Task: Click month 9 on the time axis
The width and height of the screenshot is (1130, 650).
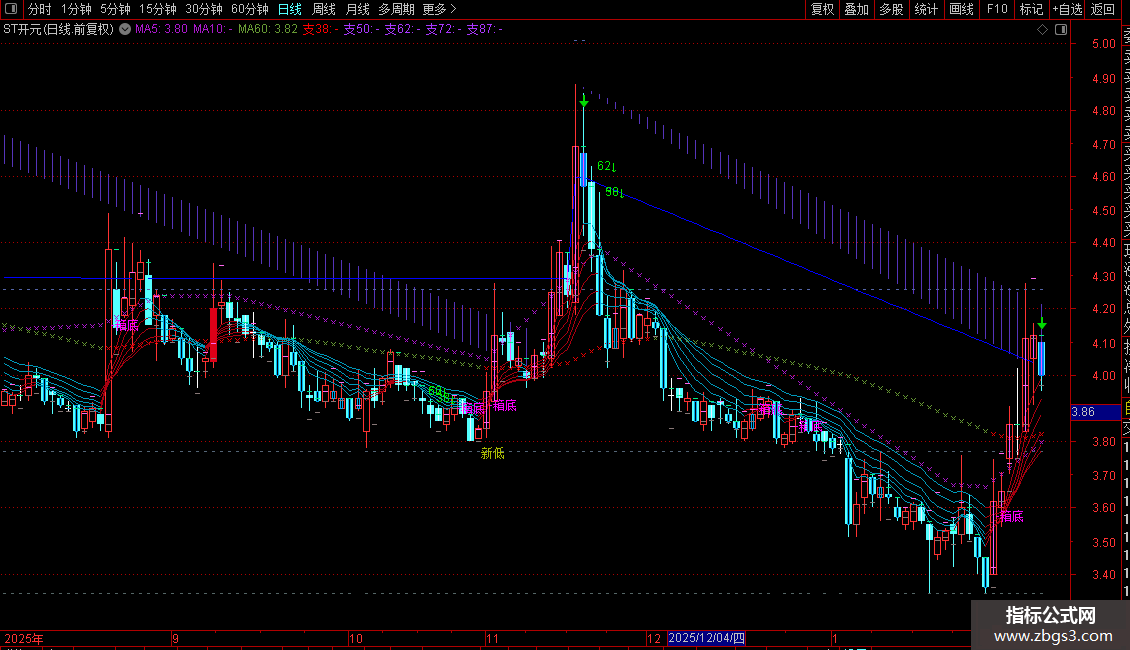Action: click(x=175, y=638)
